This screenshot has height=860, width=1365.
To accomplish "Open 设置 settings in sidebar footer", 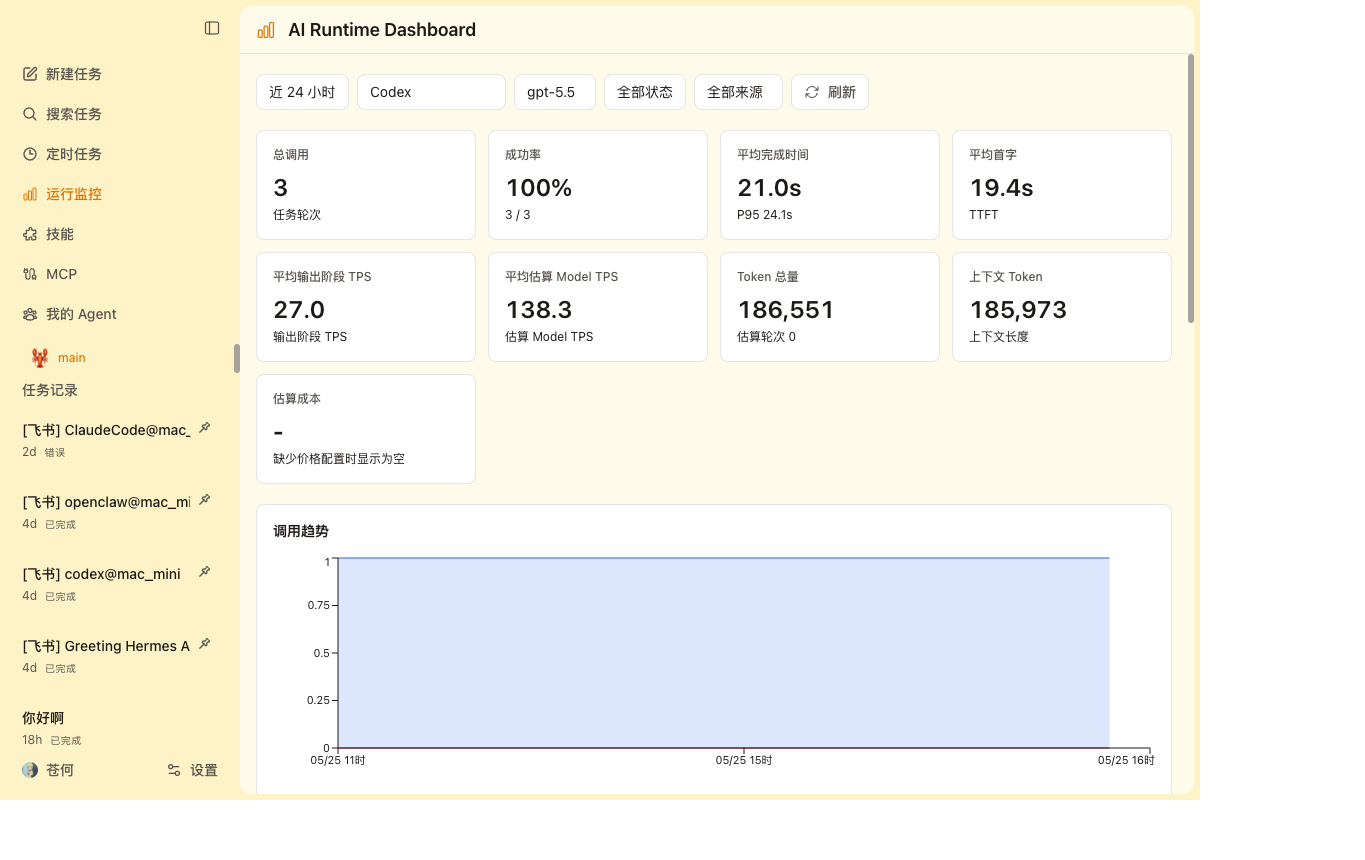I will (x=192, y=770).
